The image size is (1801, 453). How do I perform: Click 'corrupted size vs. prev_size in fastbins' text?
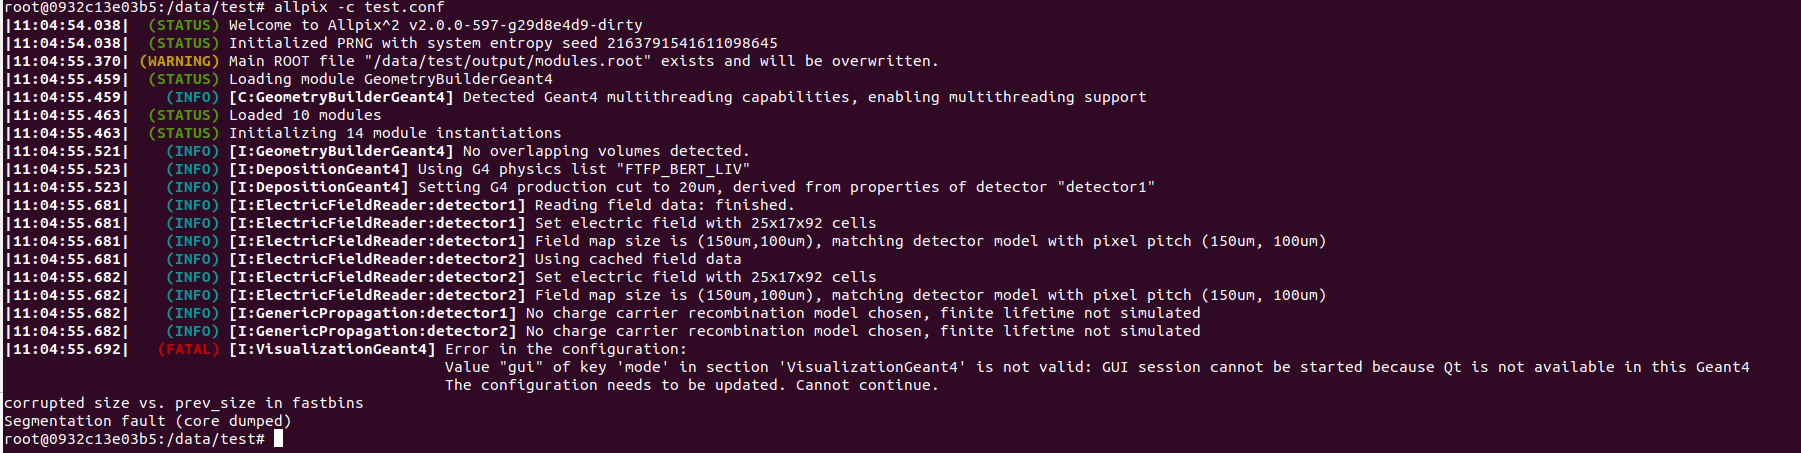(184, 403)
